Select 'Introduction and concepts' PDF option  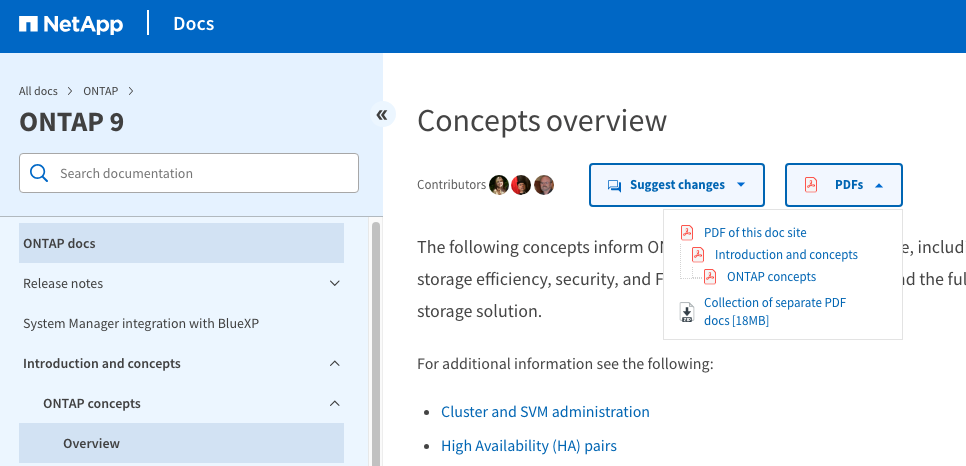(x=786, y=255)
